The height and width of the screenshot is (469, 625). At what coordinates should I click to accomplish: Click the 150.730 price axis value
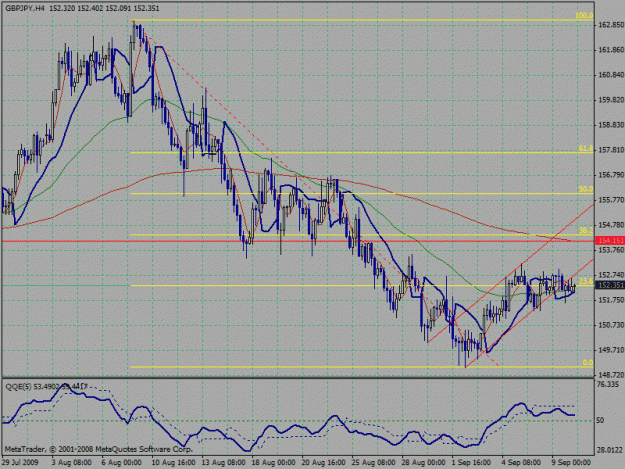point(611,325)
